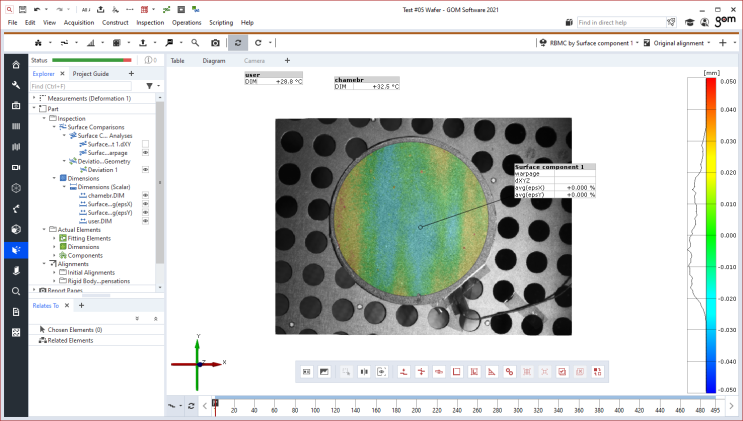Enable visibility box for Surface...t 1.dXY
Viewport: 743px width, 421px height.
[x=145, y=144]
